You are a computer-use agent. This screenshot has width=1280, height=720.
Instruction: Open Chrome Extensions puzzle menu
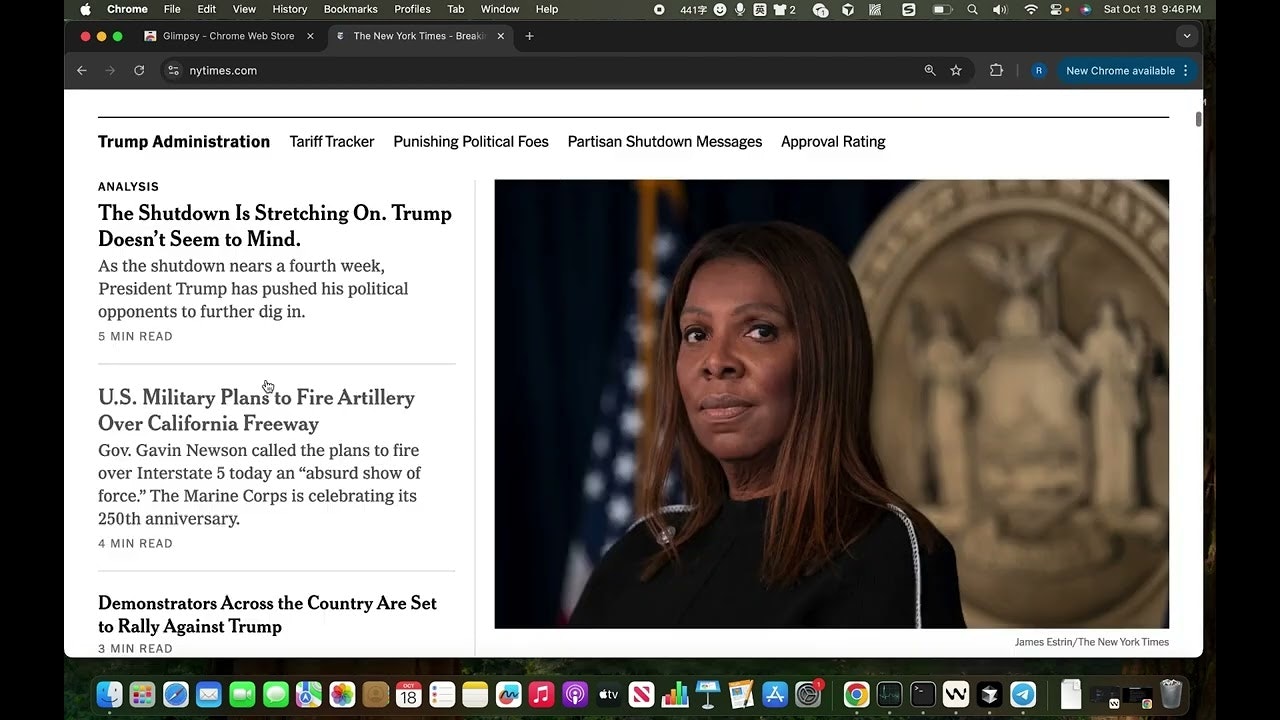click(996, 70)
